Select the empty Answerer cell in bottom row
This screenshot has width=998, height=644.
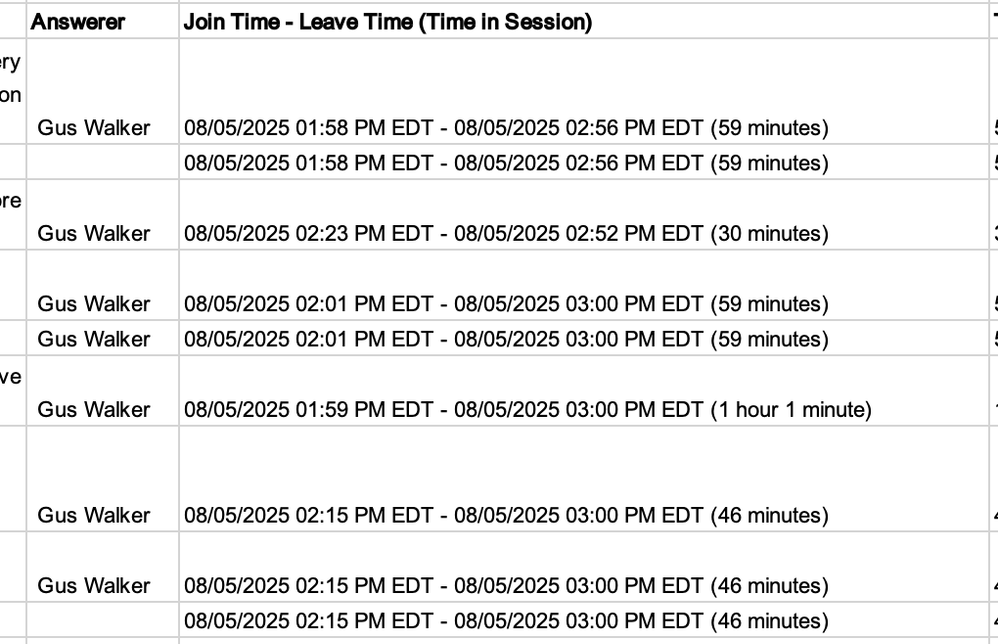tap(102, 620)
